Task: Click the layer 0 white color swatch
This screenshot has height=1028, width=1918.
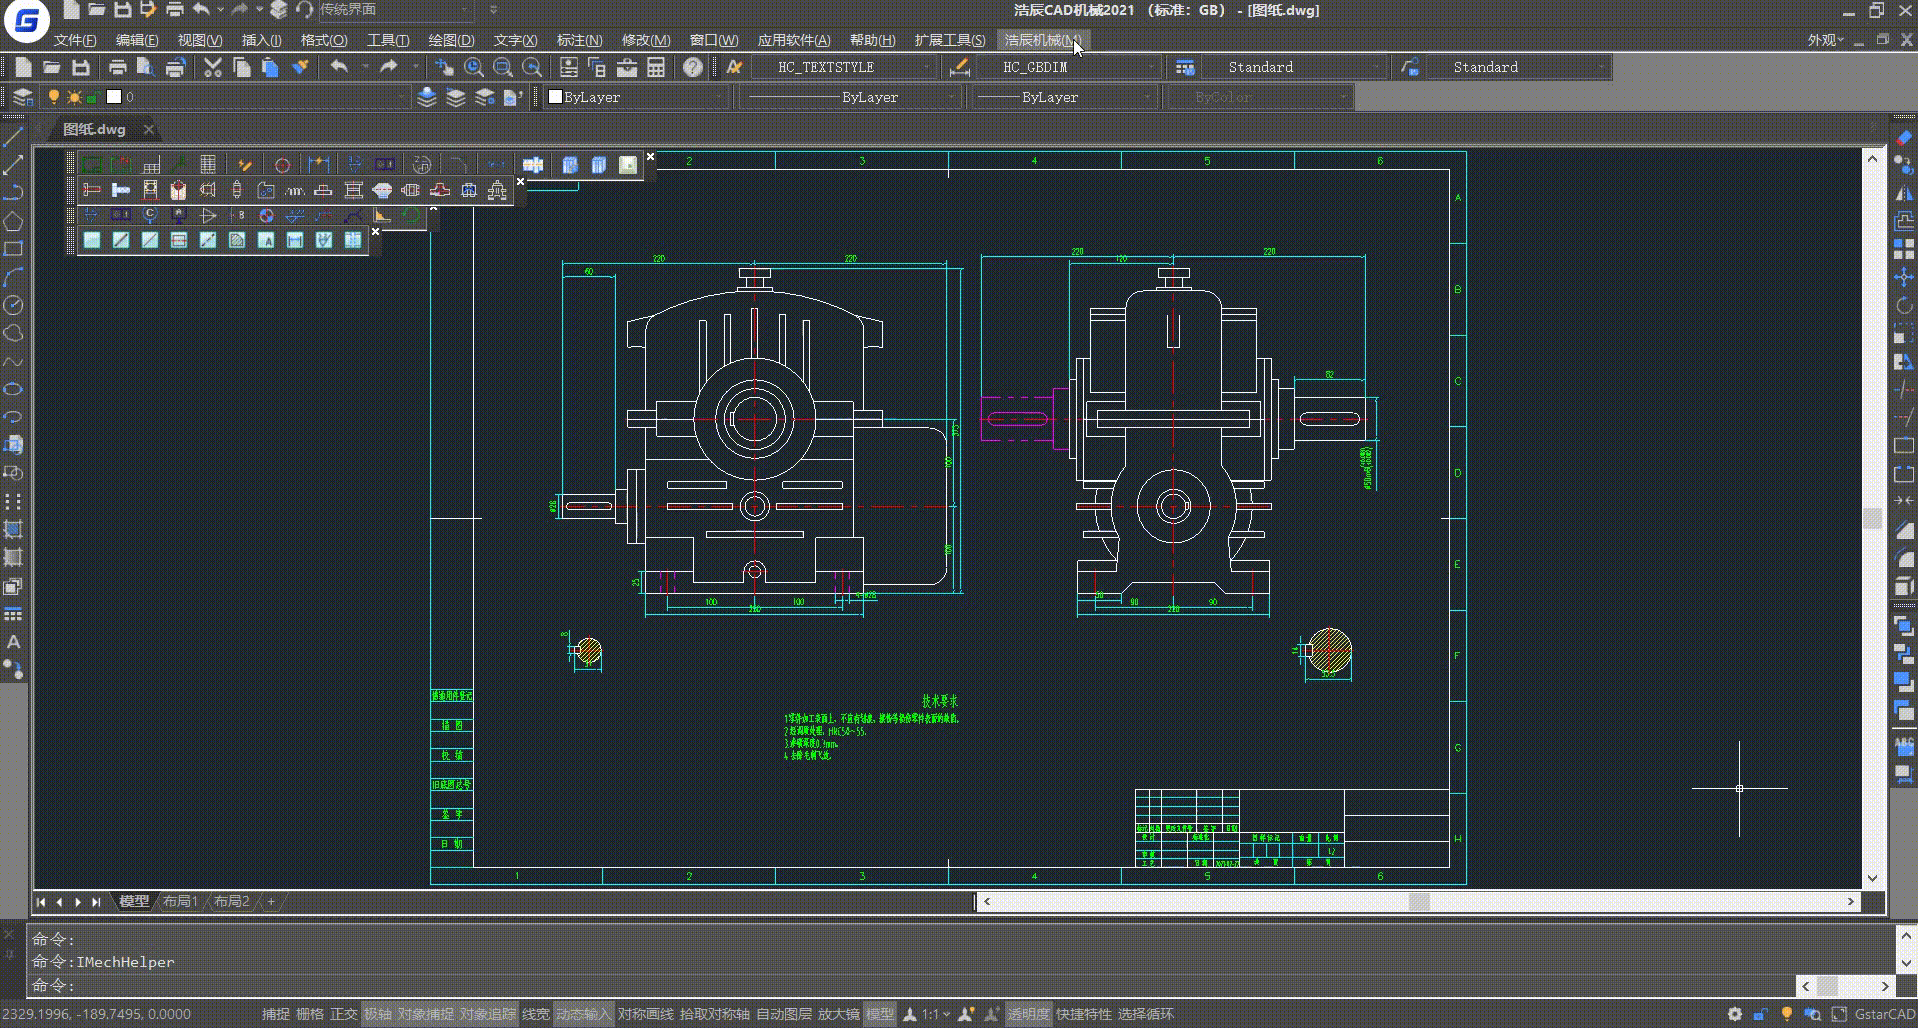Action: pyautogui.click(x=114, y=97)
